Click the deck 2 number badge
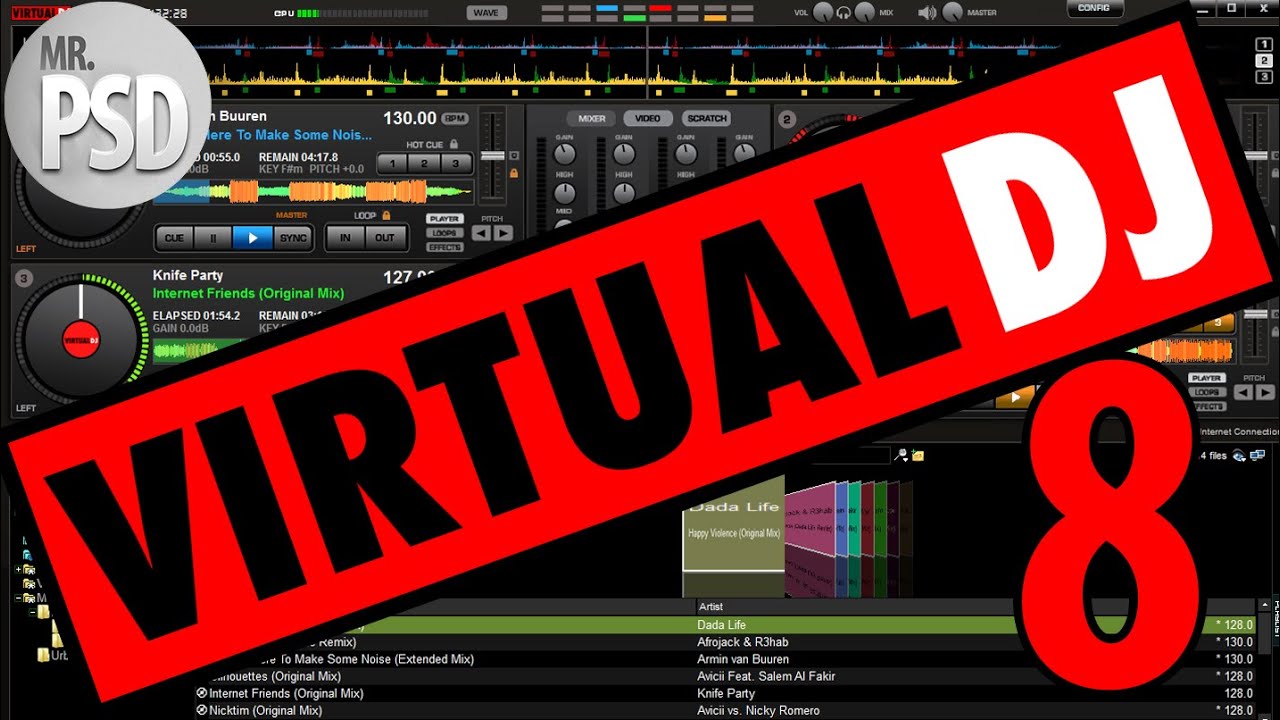This screenshot has width=1280, height=720. click(787, 120)
